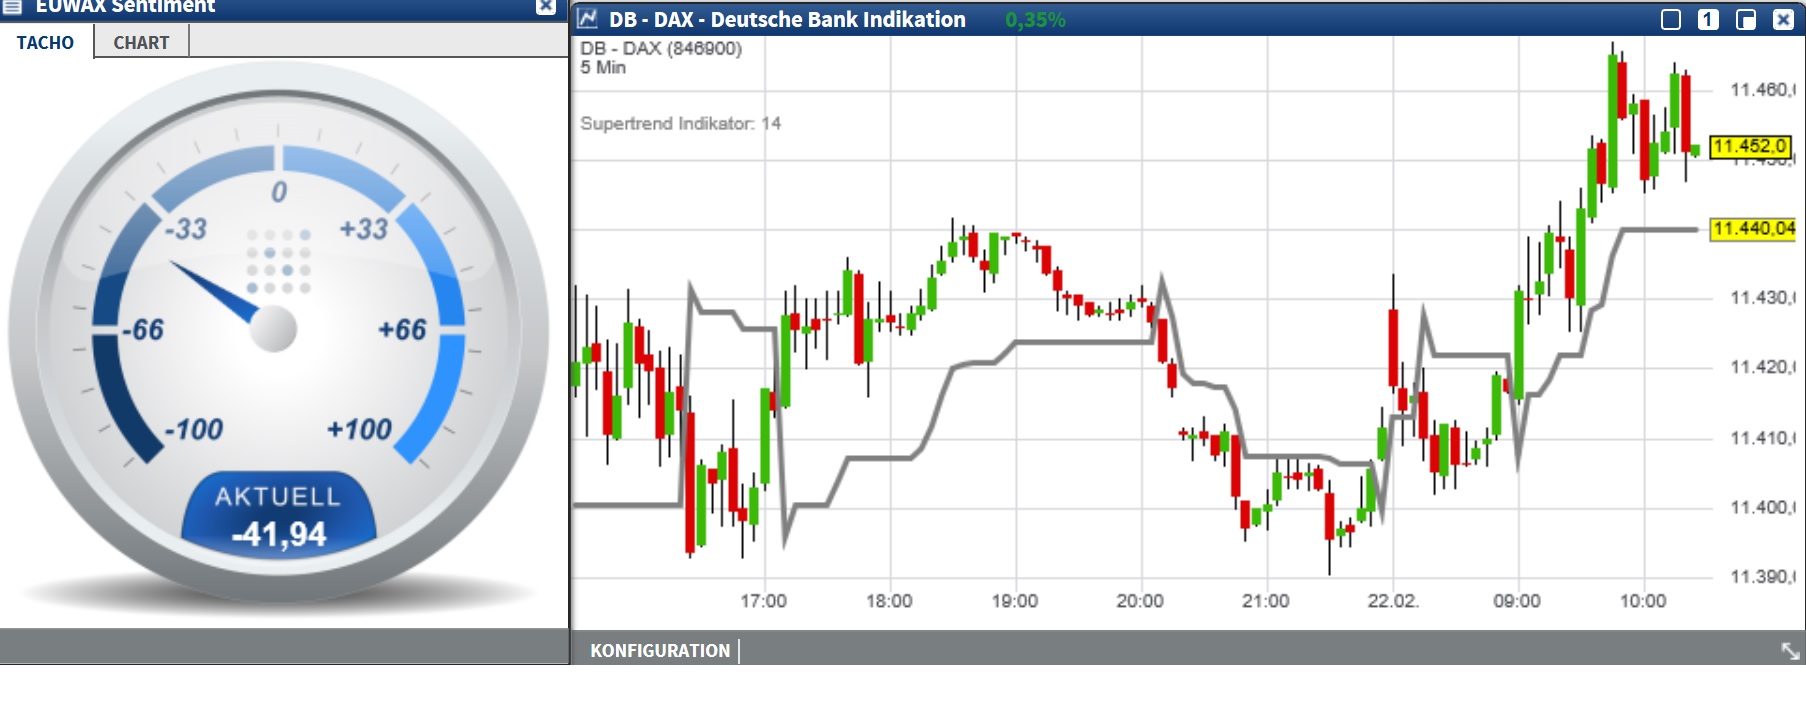Switch to the TACHO tab
This screenshot has width=1806, height=701.
coord(46,42)
